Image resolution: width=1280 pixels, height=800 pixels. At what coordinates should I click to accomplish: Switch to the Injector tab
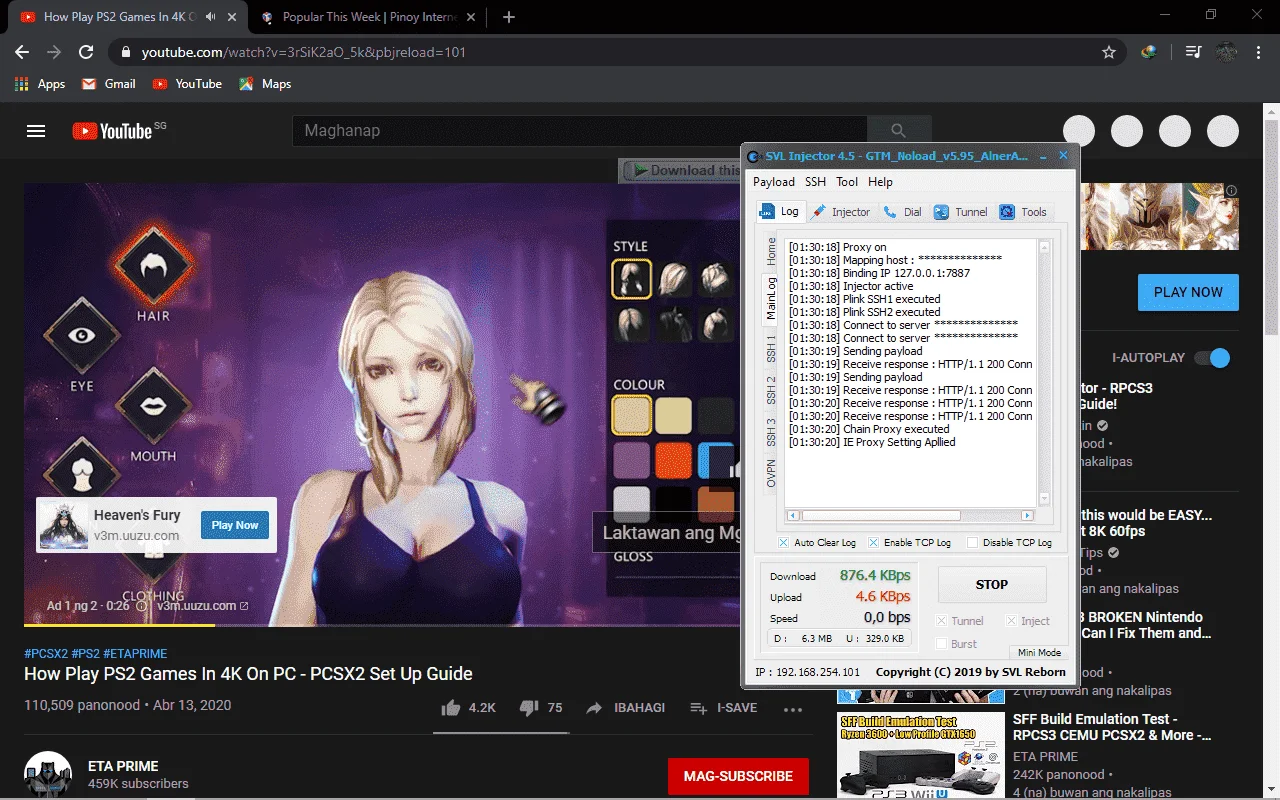[841, 212]
